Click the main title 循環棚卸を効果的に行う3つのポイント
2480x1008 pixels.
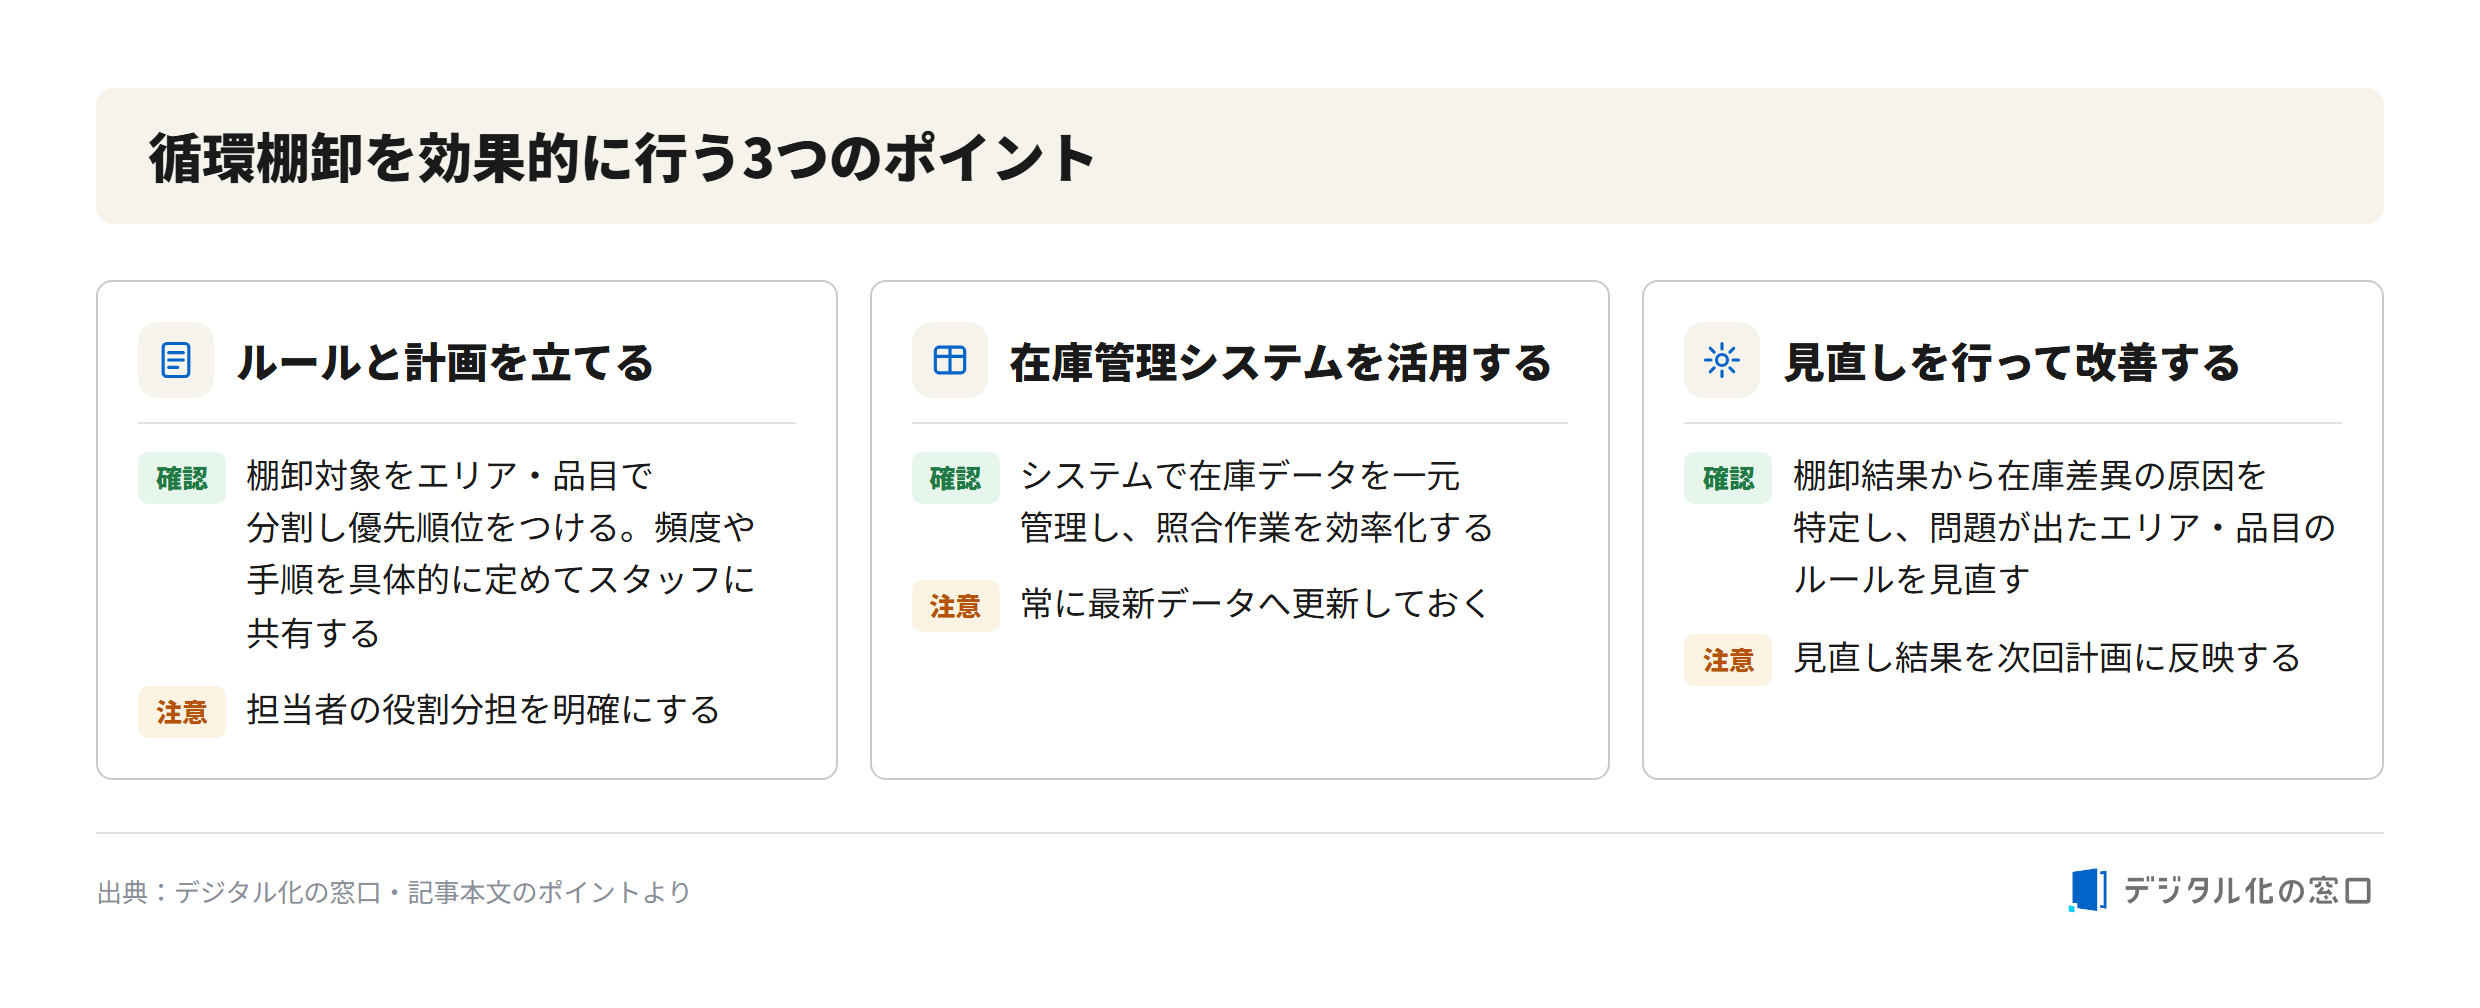point(622,158)
